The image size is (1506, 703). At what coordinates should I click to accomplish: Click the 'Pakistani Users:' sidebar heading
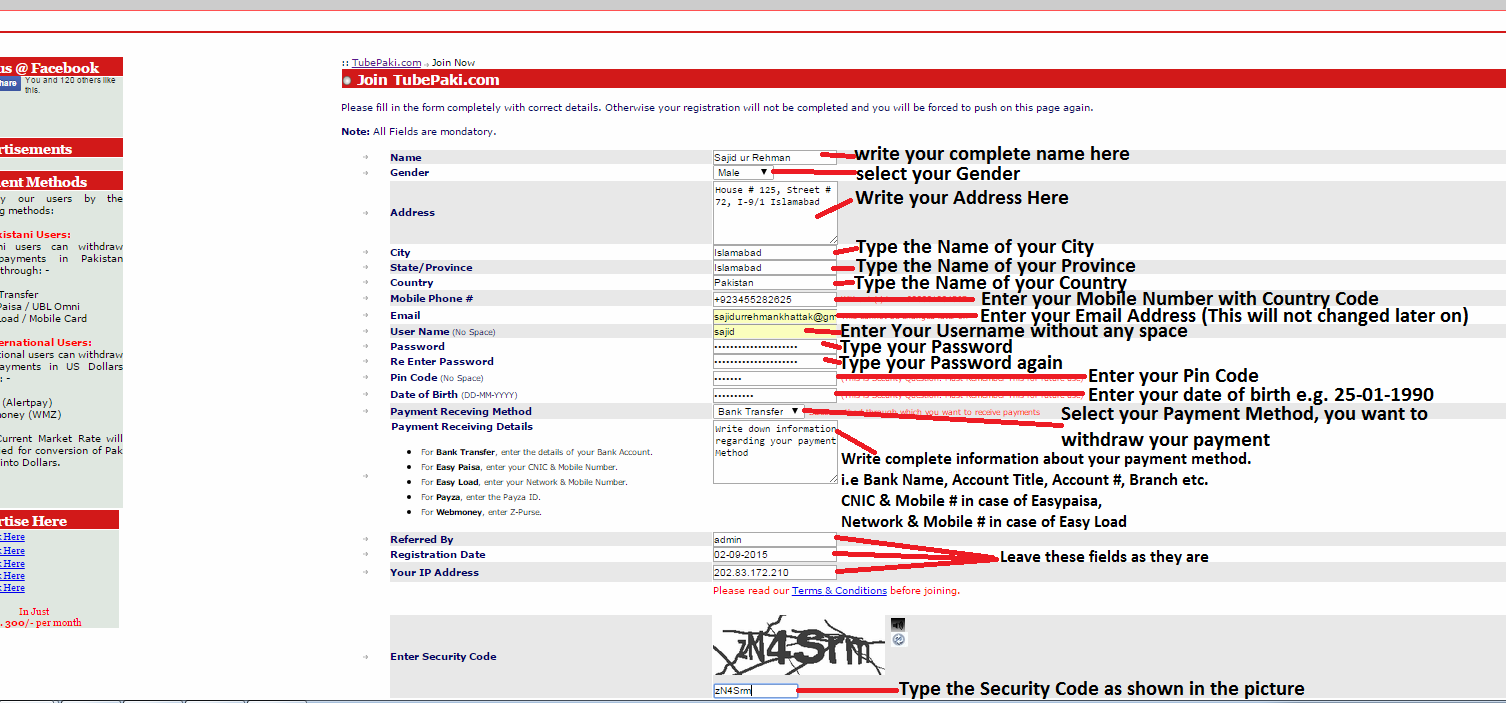35,235
